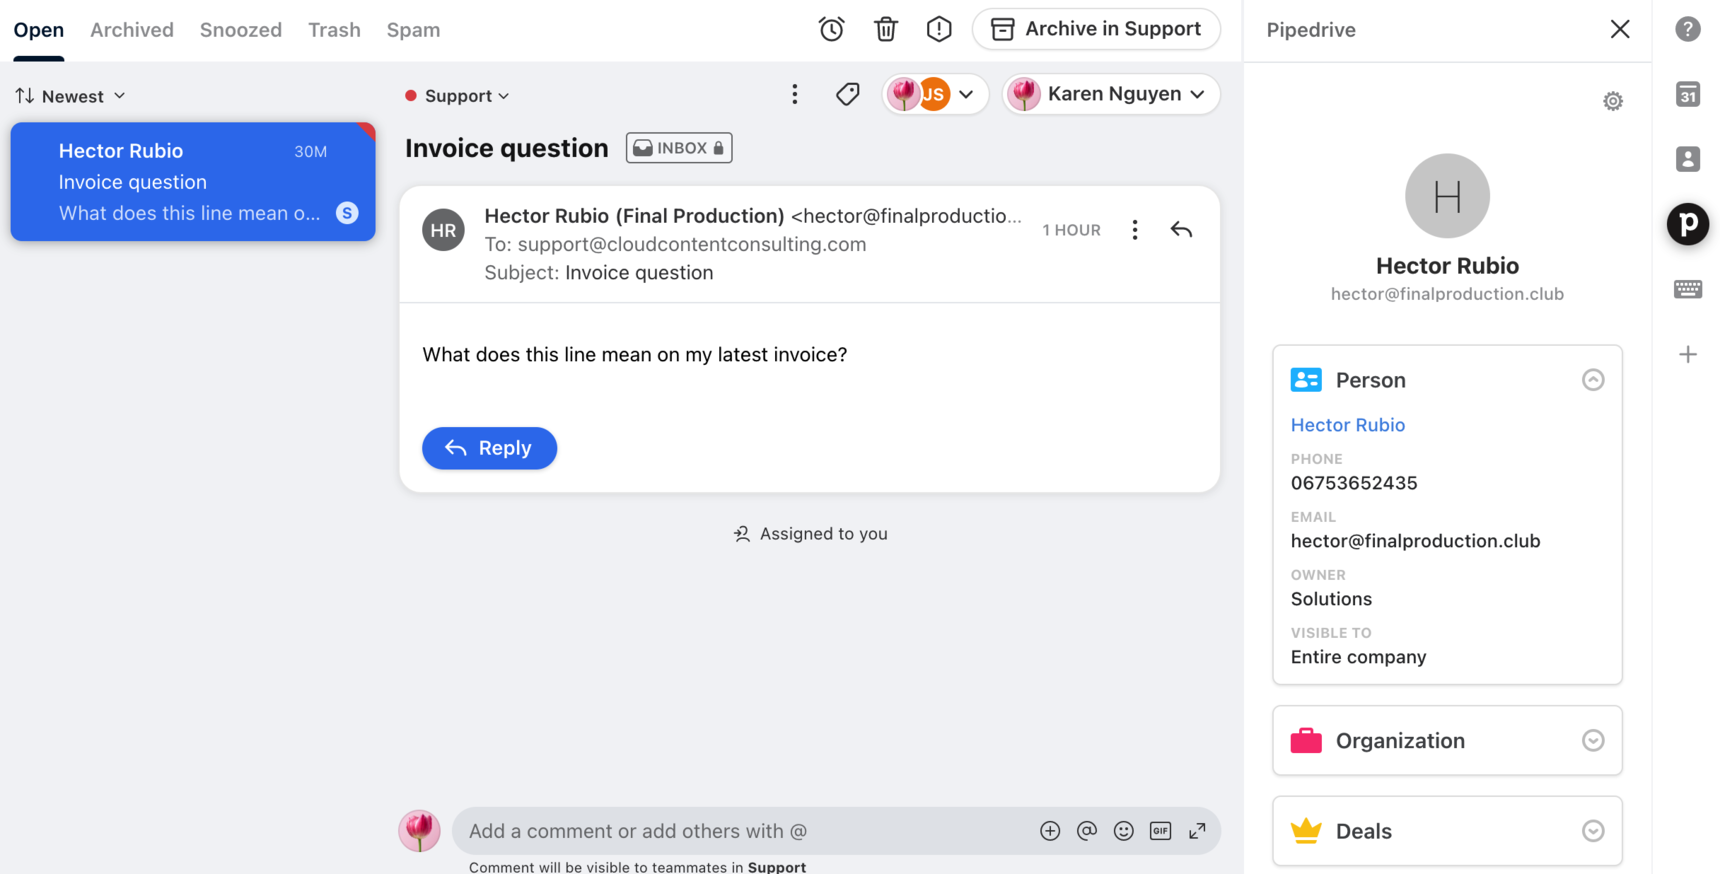Switch to the Archived tab
Screen dimensions: 1720x874
132,30
